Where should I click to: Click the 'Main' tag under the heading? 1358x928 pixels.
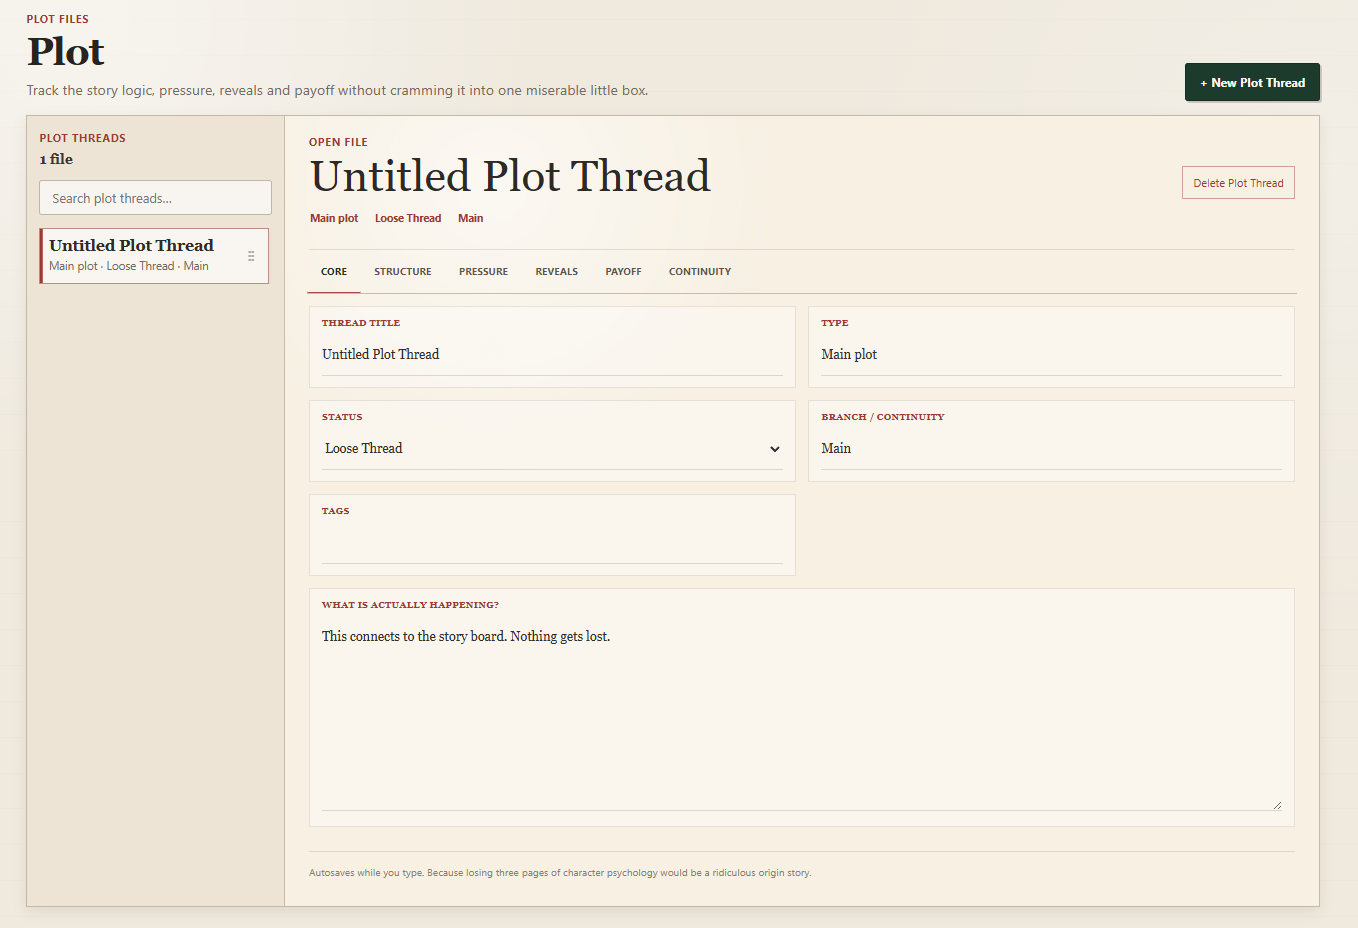point(470,218)
